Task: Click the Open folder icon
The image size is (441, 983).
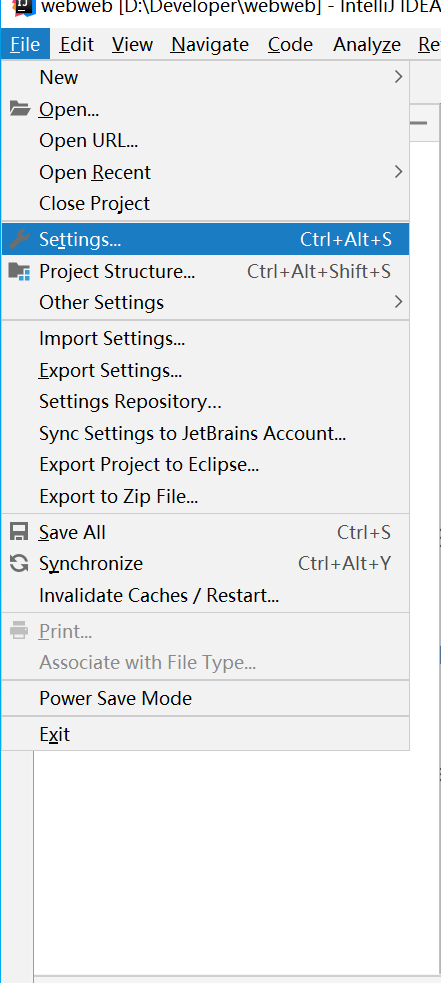Action: pyautogui.click(x=19, y=109)
